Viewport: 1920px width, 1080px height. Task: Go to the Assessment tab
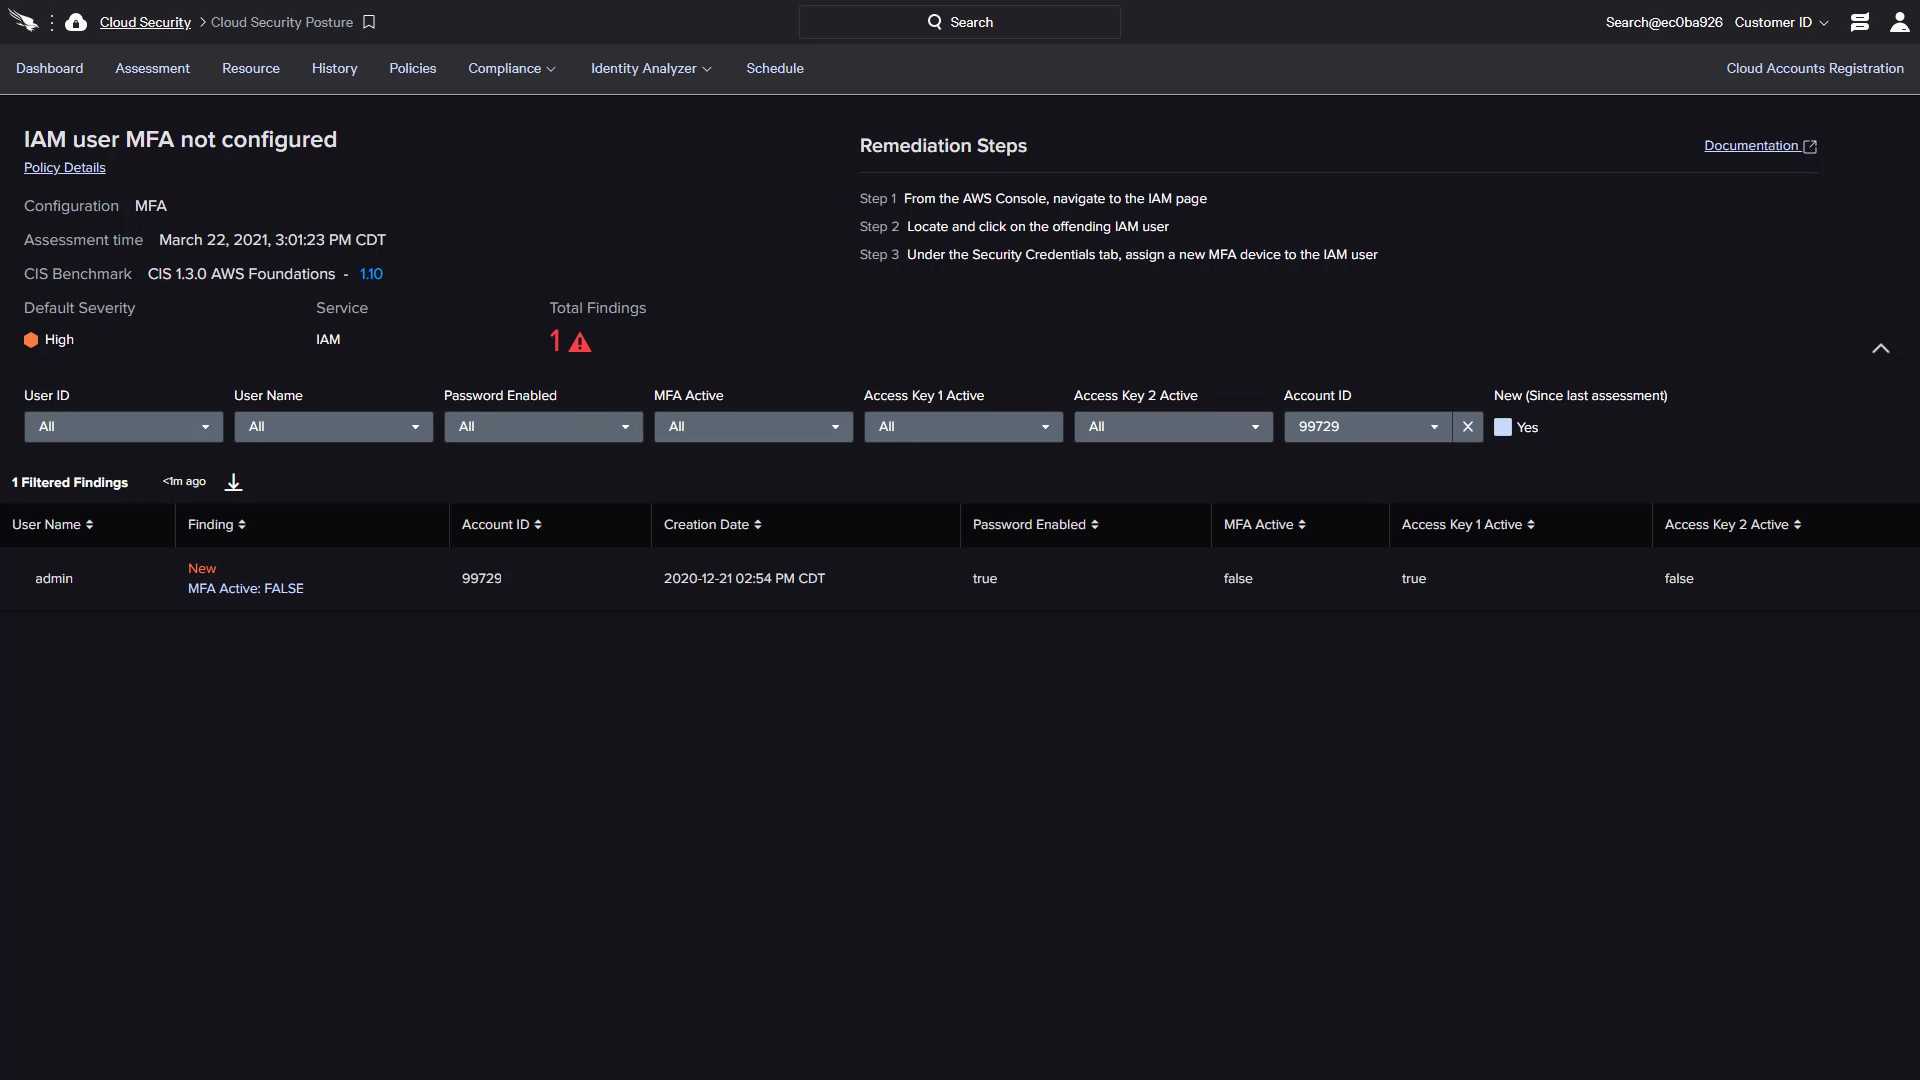click(x=152, y=68)
